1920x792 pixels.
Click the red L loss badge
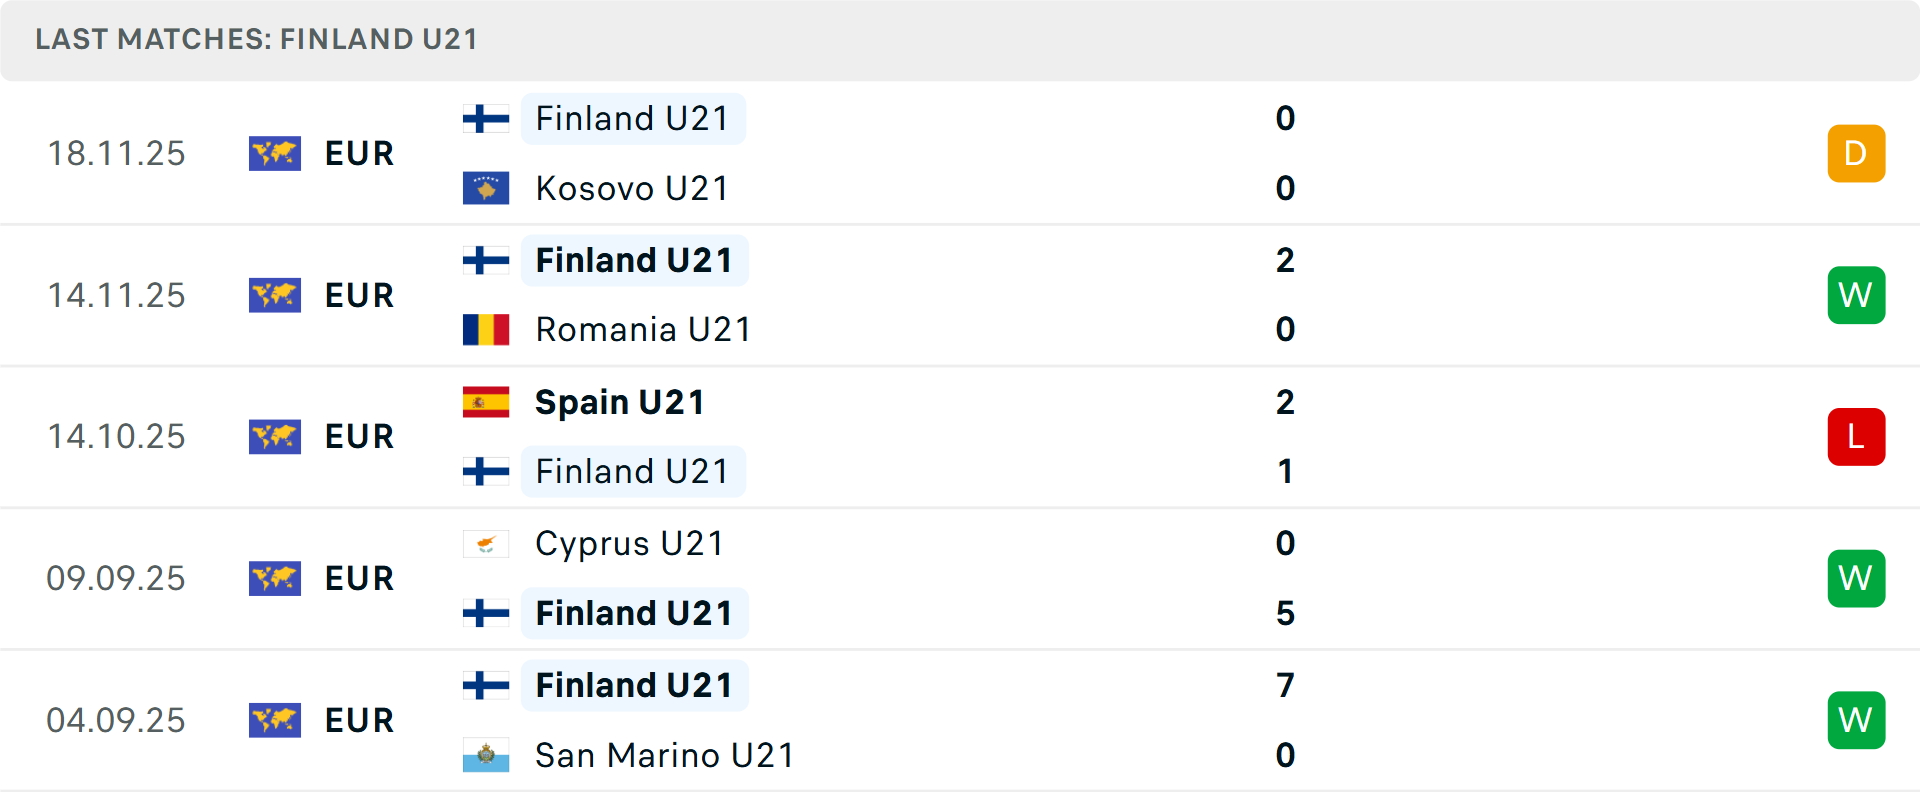coord(1856,437)
